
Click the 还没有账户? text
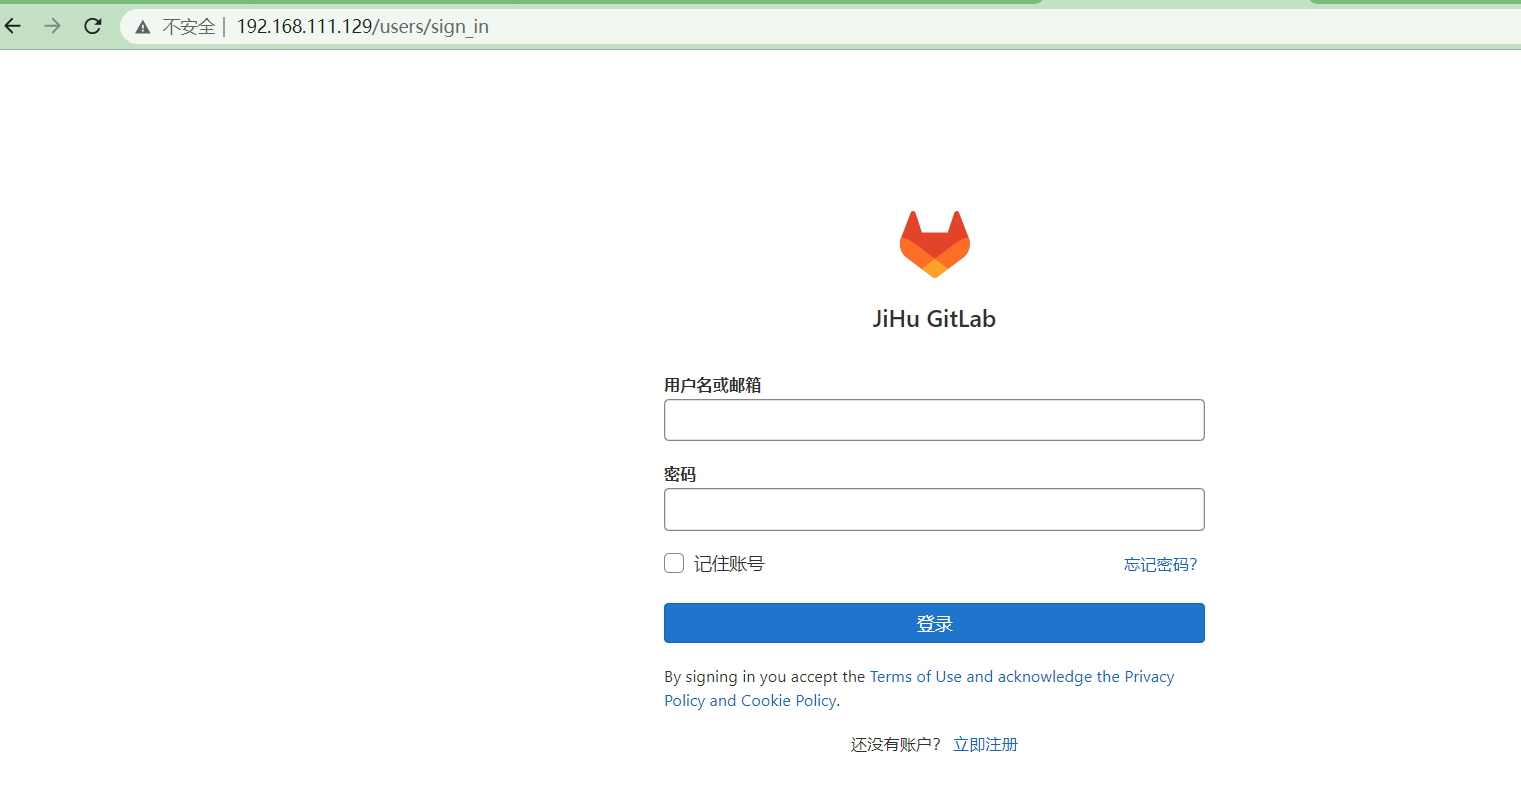coord(896,744)
